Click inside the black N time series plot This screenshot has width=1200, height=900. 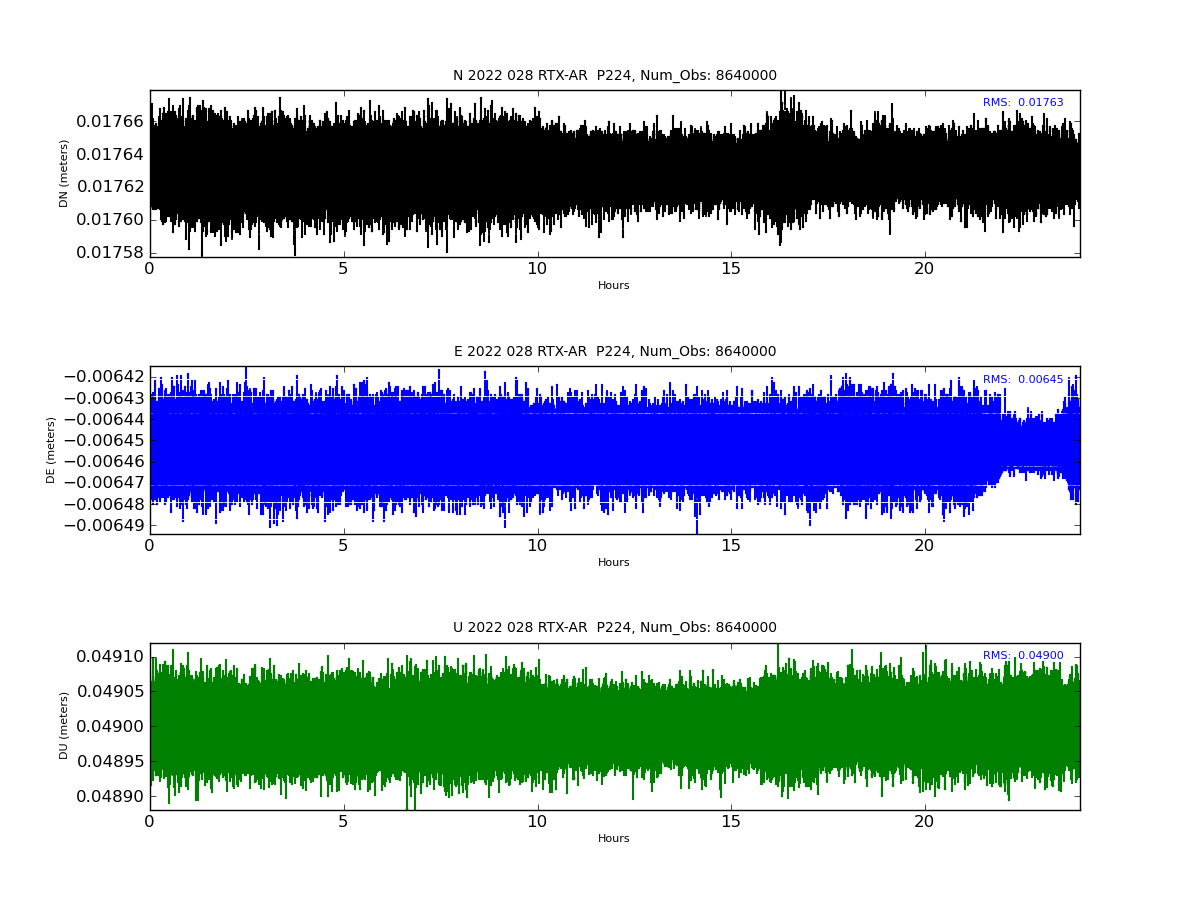click(615, 174)
